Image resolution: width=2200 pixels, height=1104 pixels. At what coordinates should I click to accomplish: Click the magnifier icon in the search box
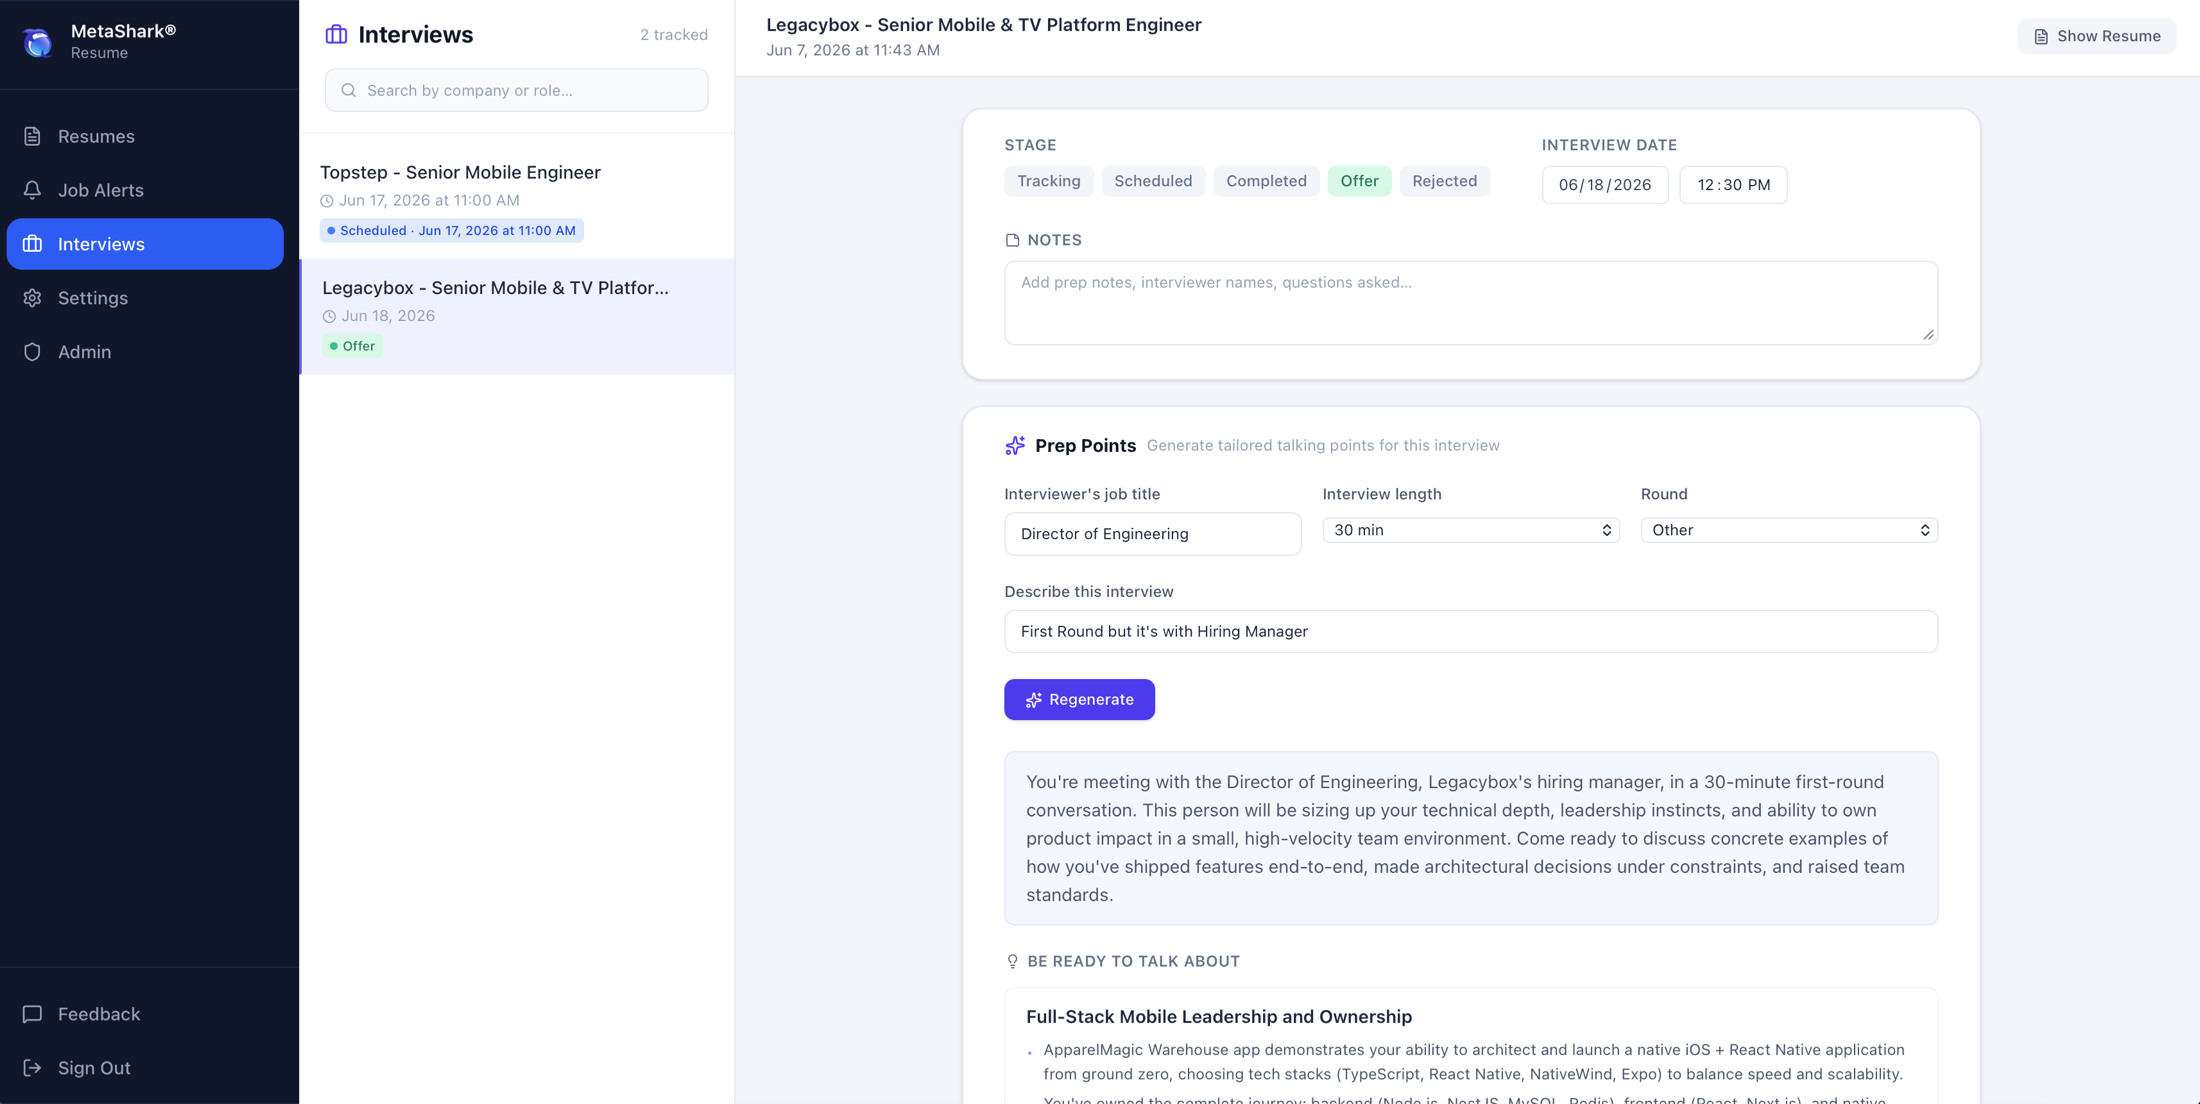tap(348, 90)
